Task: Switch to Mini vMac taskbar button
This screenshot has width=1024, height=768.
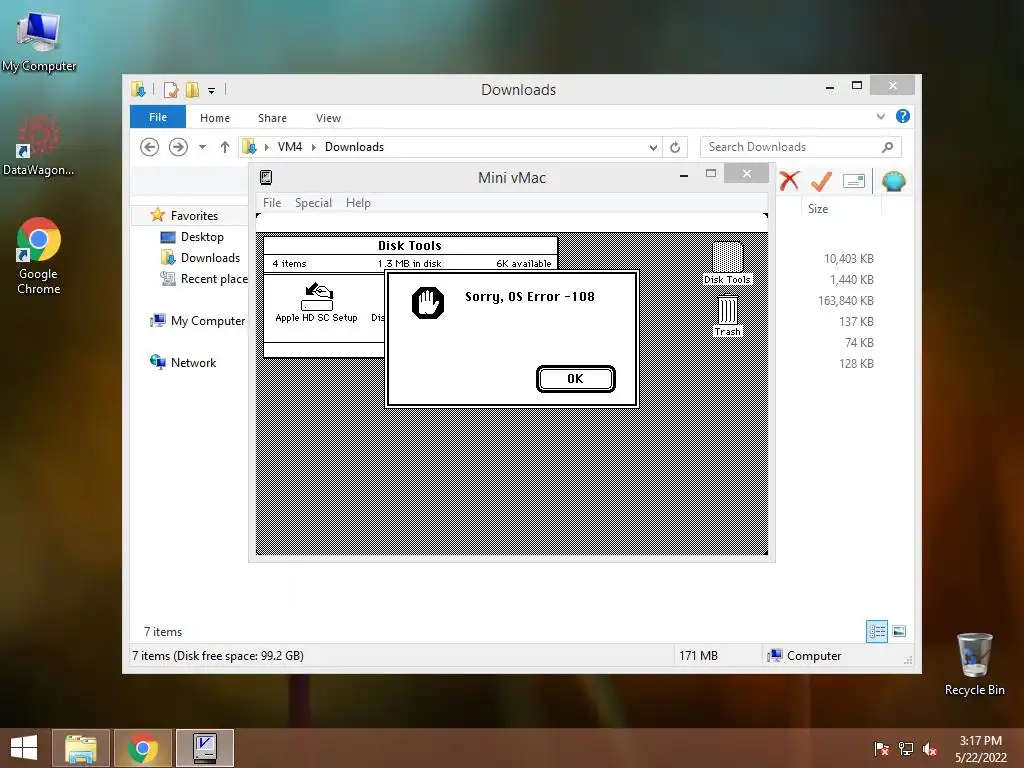Action: [205, 748]
